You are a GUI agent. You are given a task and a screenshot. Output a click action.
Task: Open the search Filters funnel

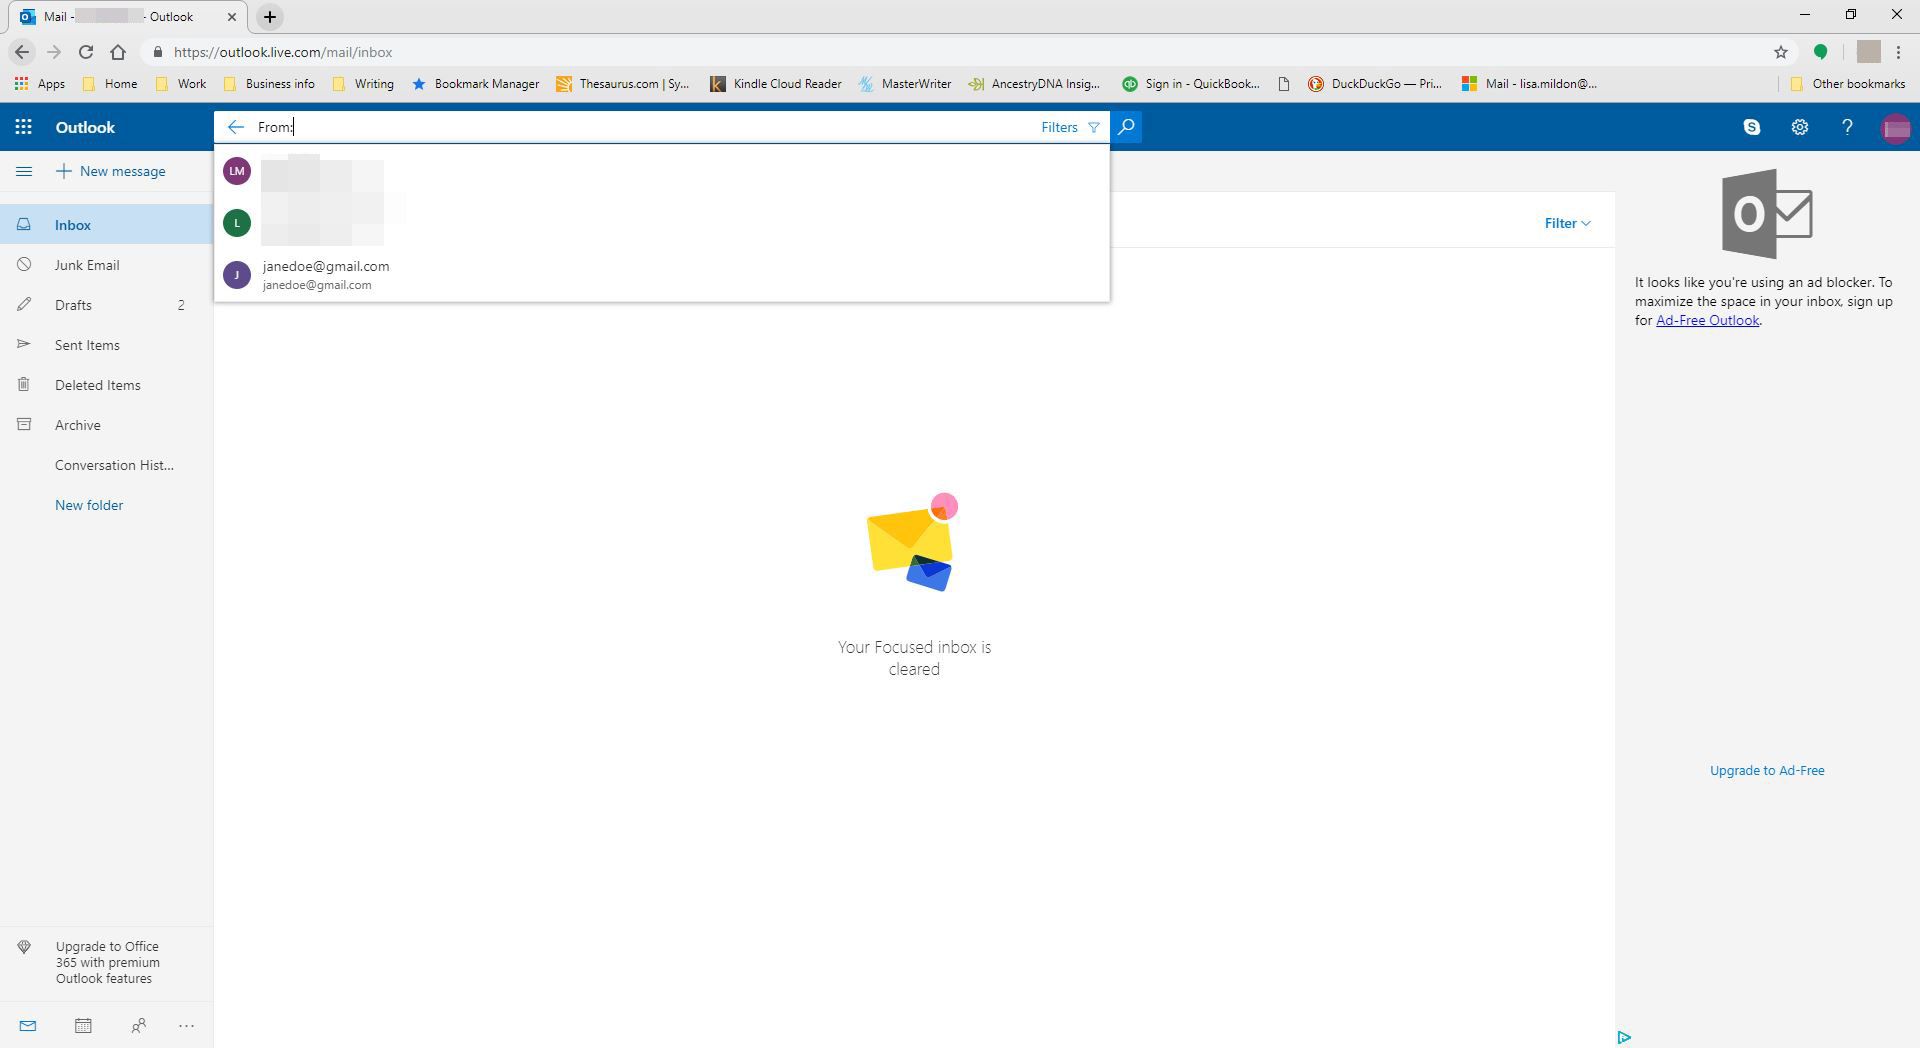(x=1070, y=127)
